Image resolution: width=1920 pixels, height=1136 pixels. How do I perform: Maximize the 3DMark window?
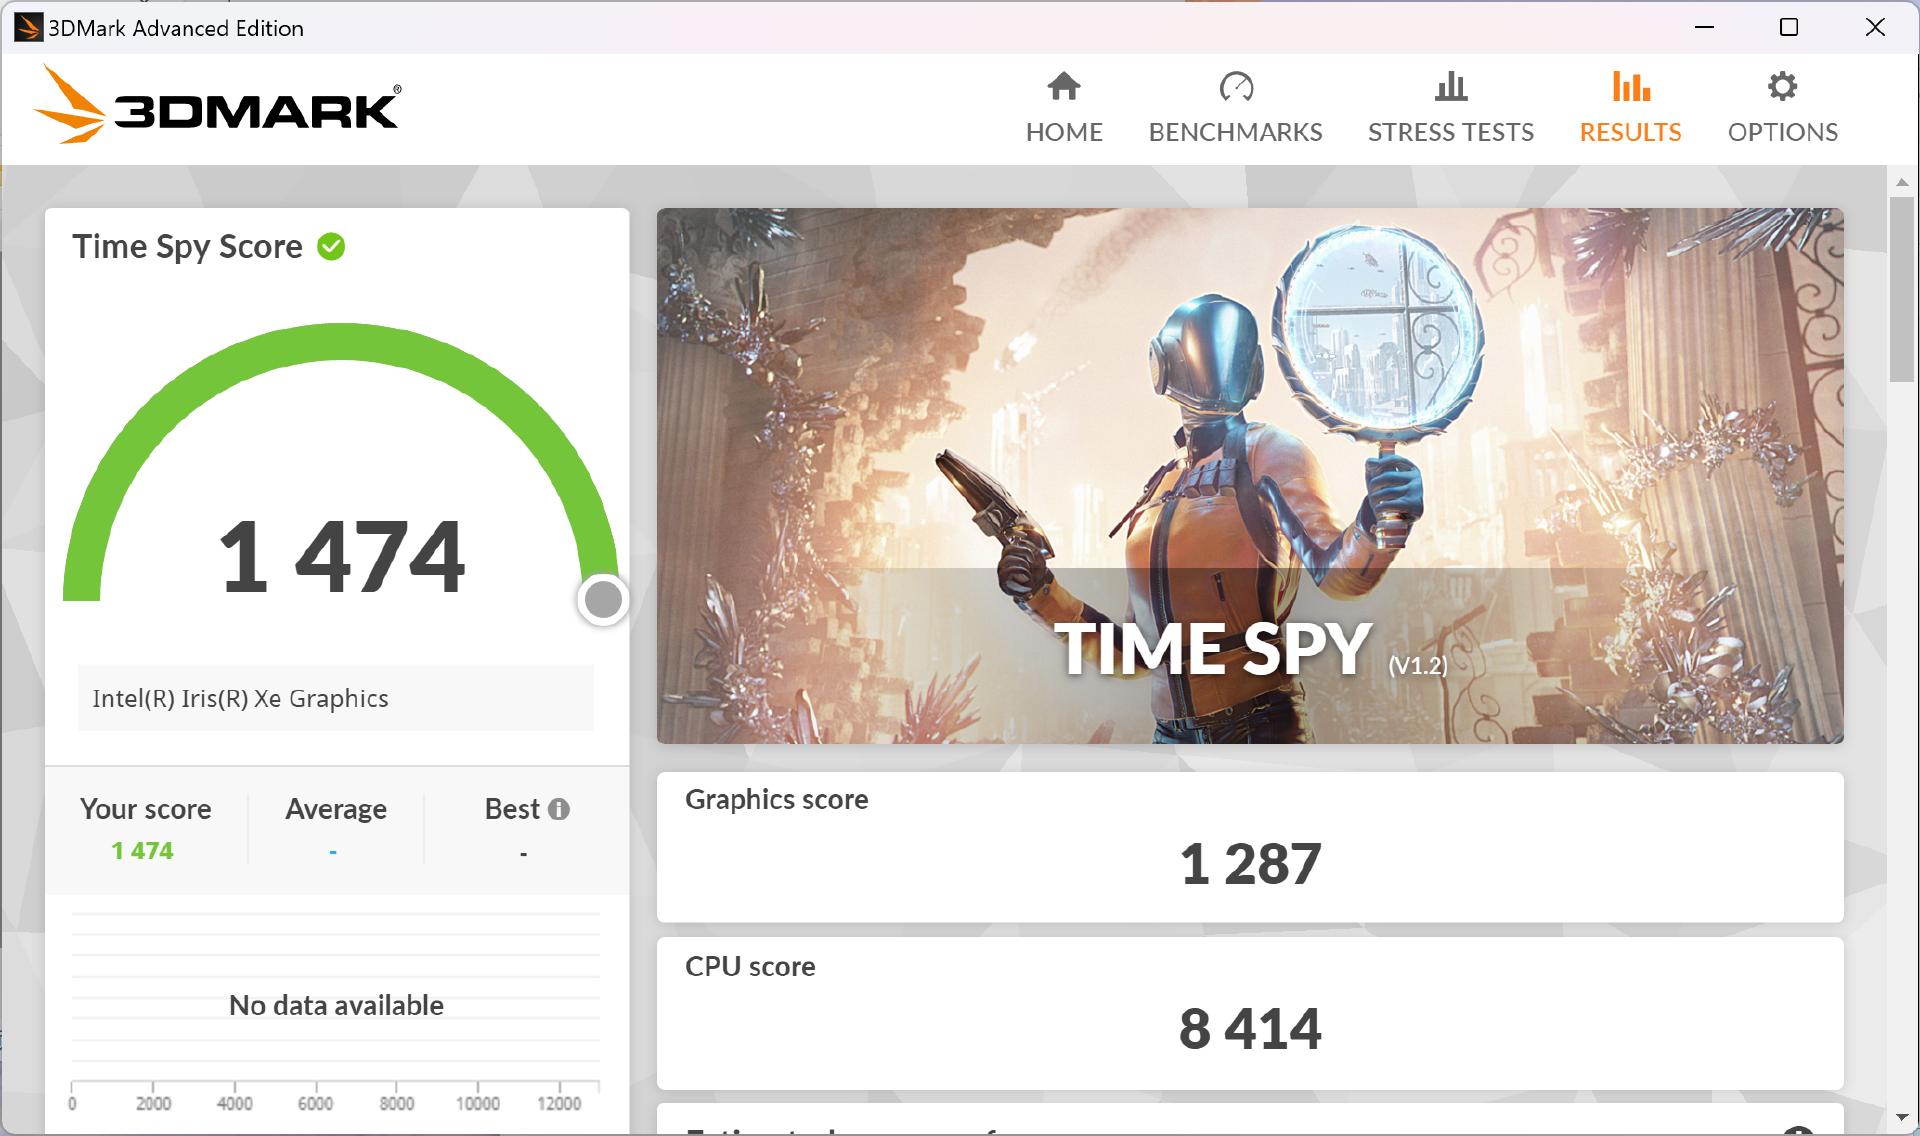click(x=1789, y=28)
